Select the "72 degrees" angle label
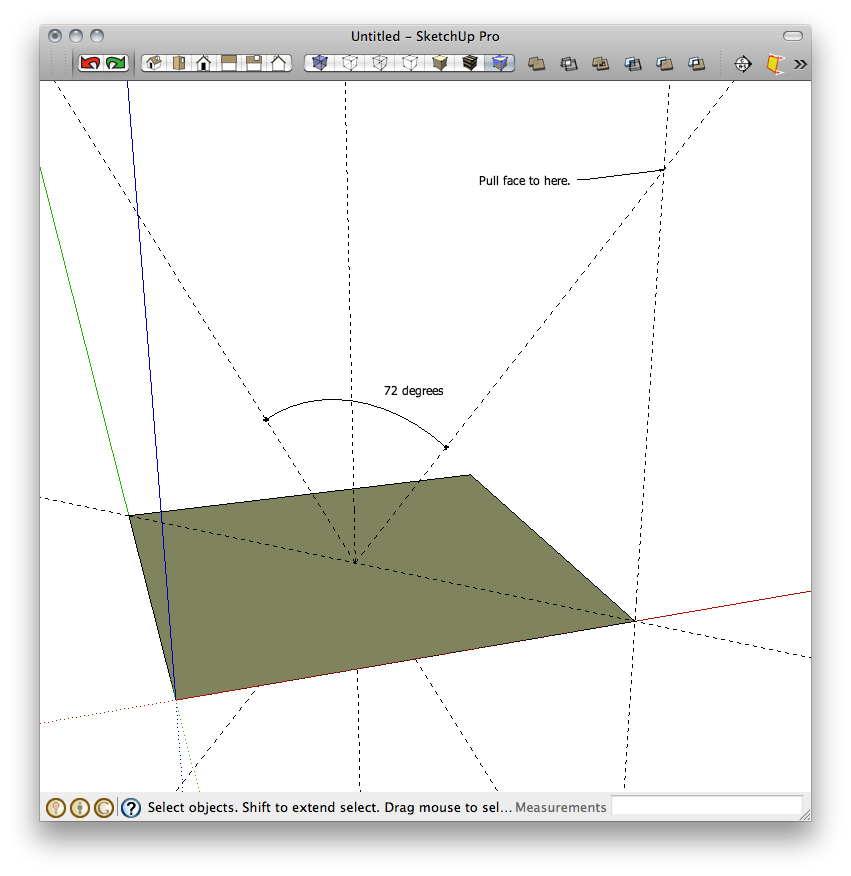This screenshot has height=876, width=851. (x=413, y=391)
